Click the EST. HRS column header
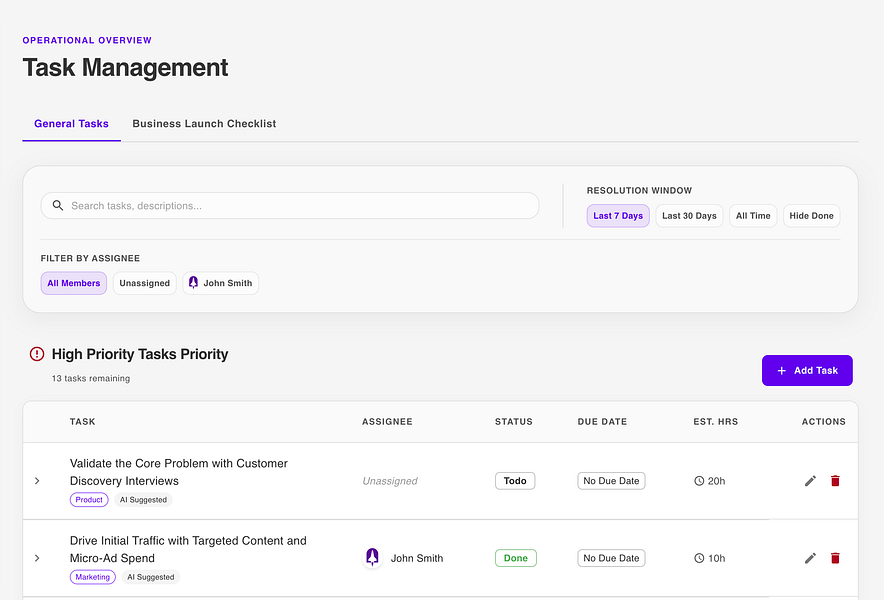The image size is (884, 600). (715, 421)
